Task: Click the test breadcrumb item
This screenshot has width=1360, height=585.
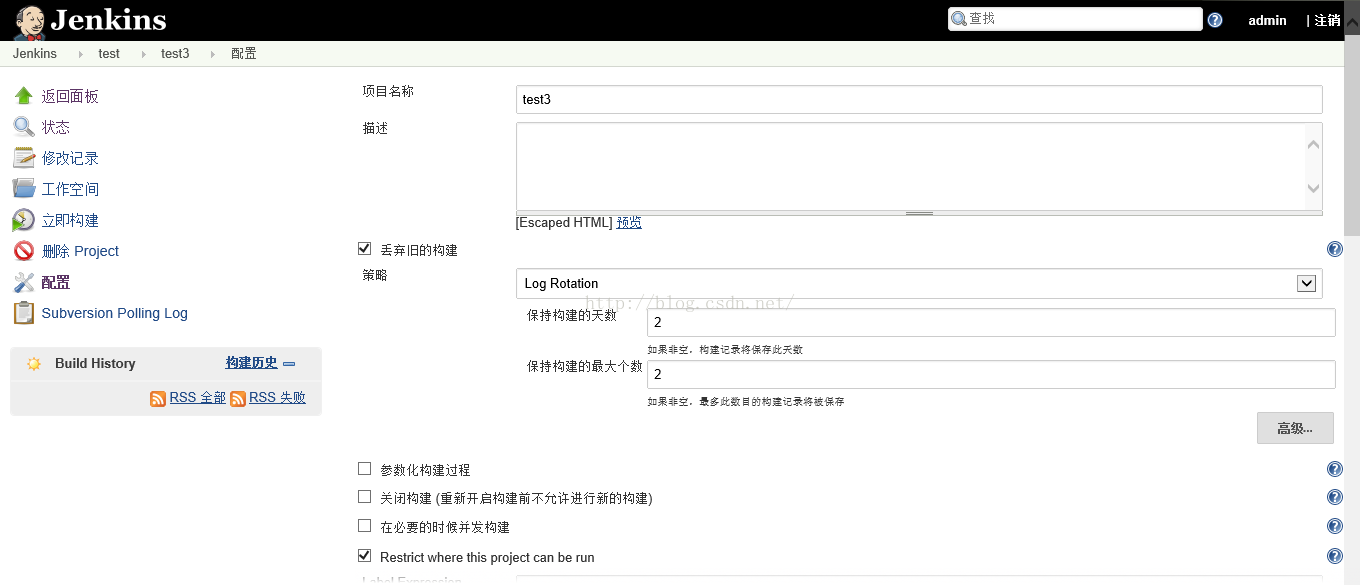Action: (x=109, y=53)
